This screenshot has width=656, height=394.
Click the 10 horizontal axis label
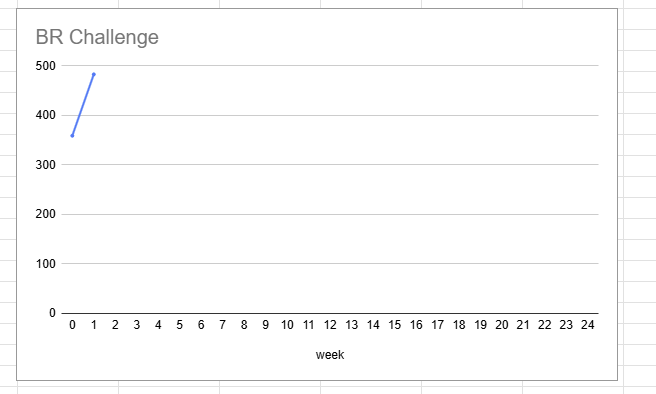287,325
